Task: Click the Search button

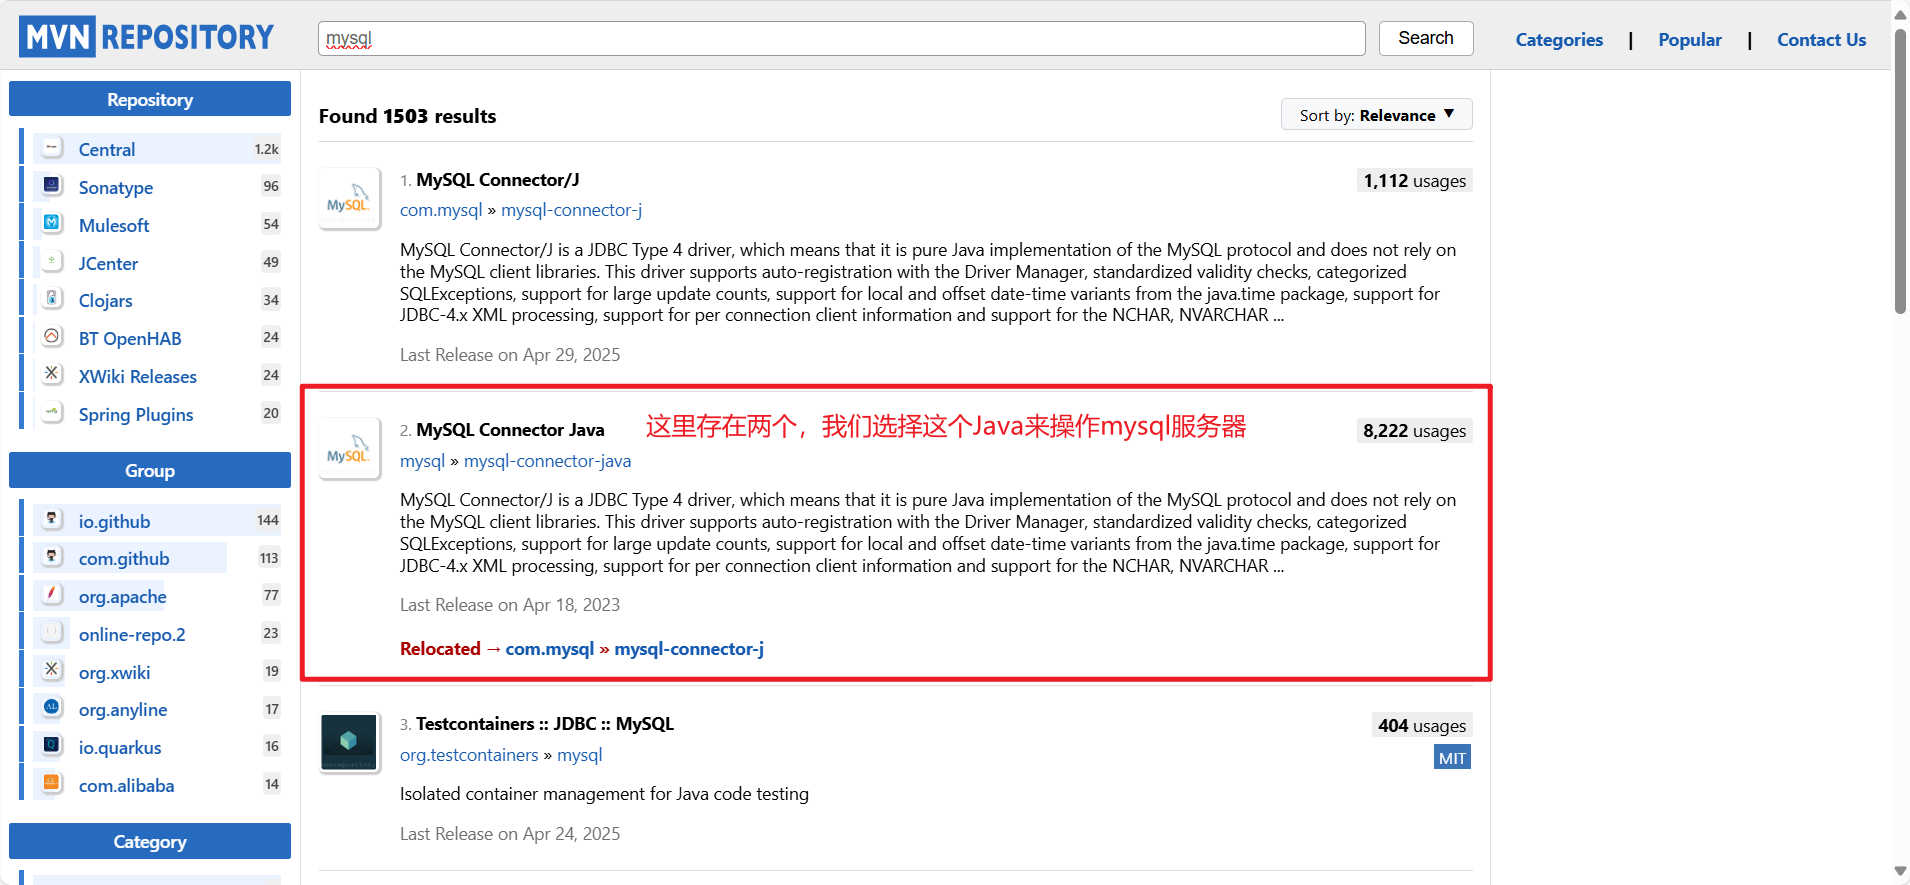Action: [1426, 38]
